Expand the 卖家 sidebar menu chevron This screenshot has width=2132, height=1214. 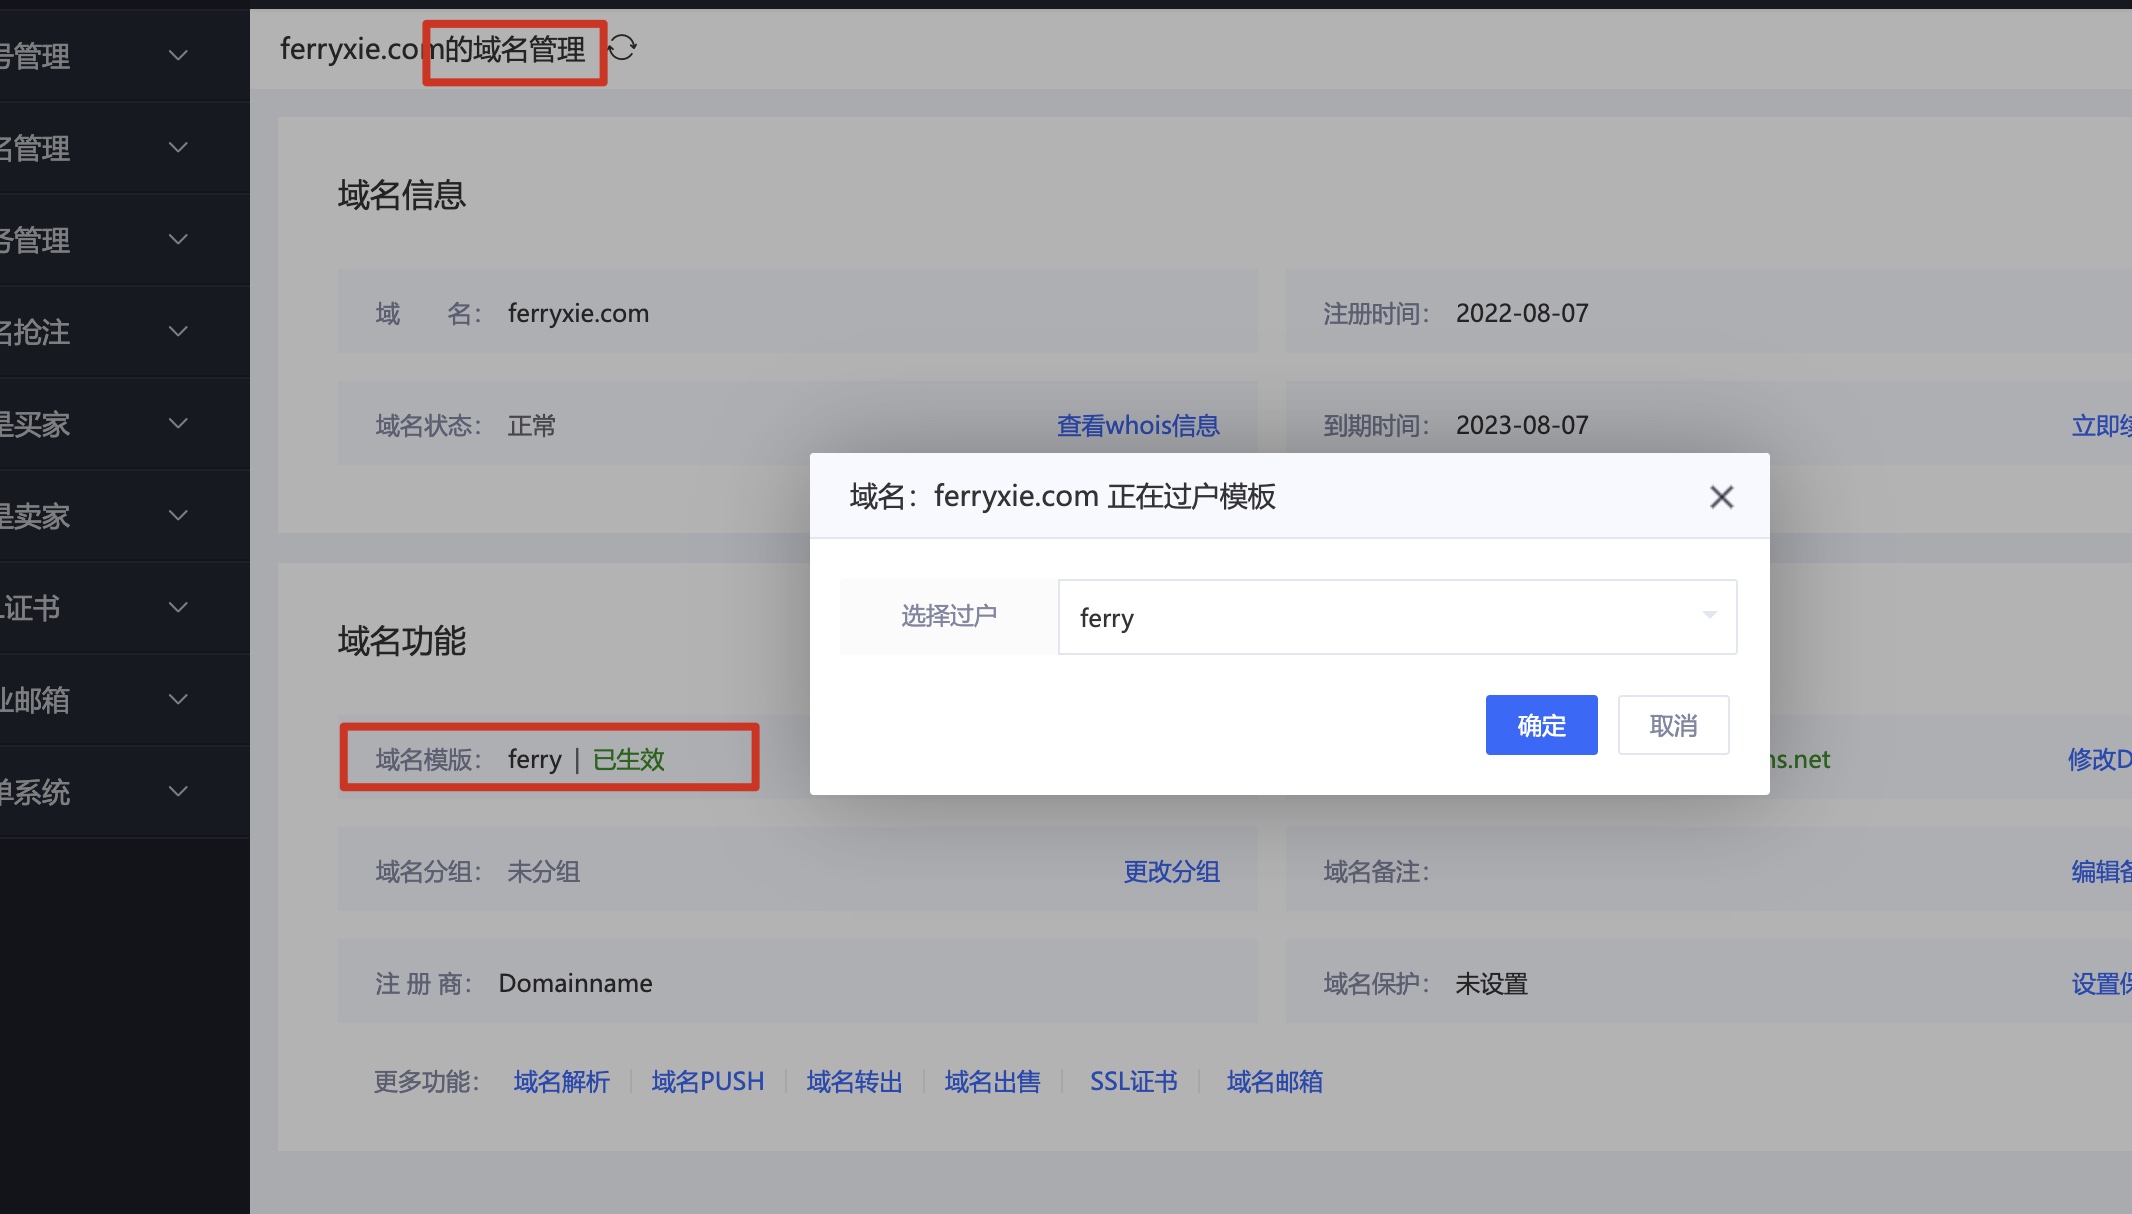click(178, 515)
